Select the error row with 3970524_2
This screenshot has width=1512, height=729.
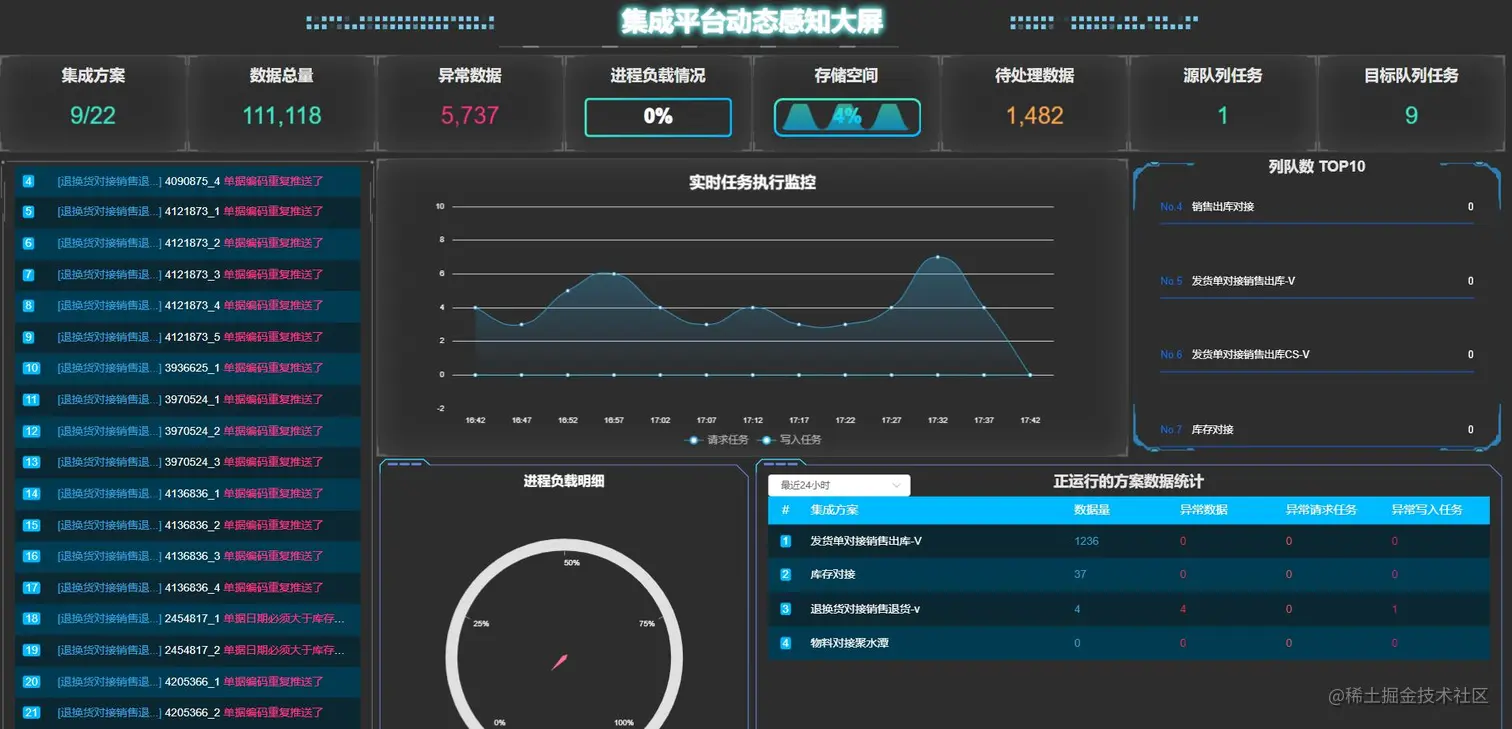pos(188,431)
